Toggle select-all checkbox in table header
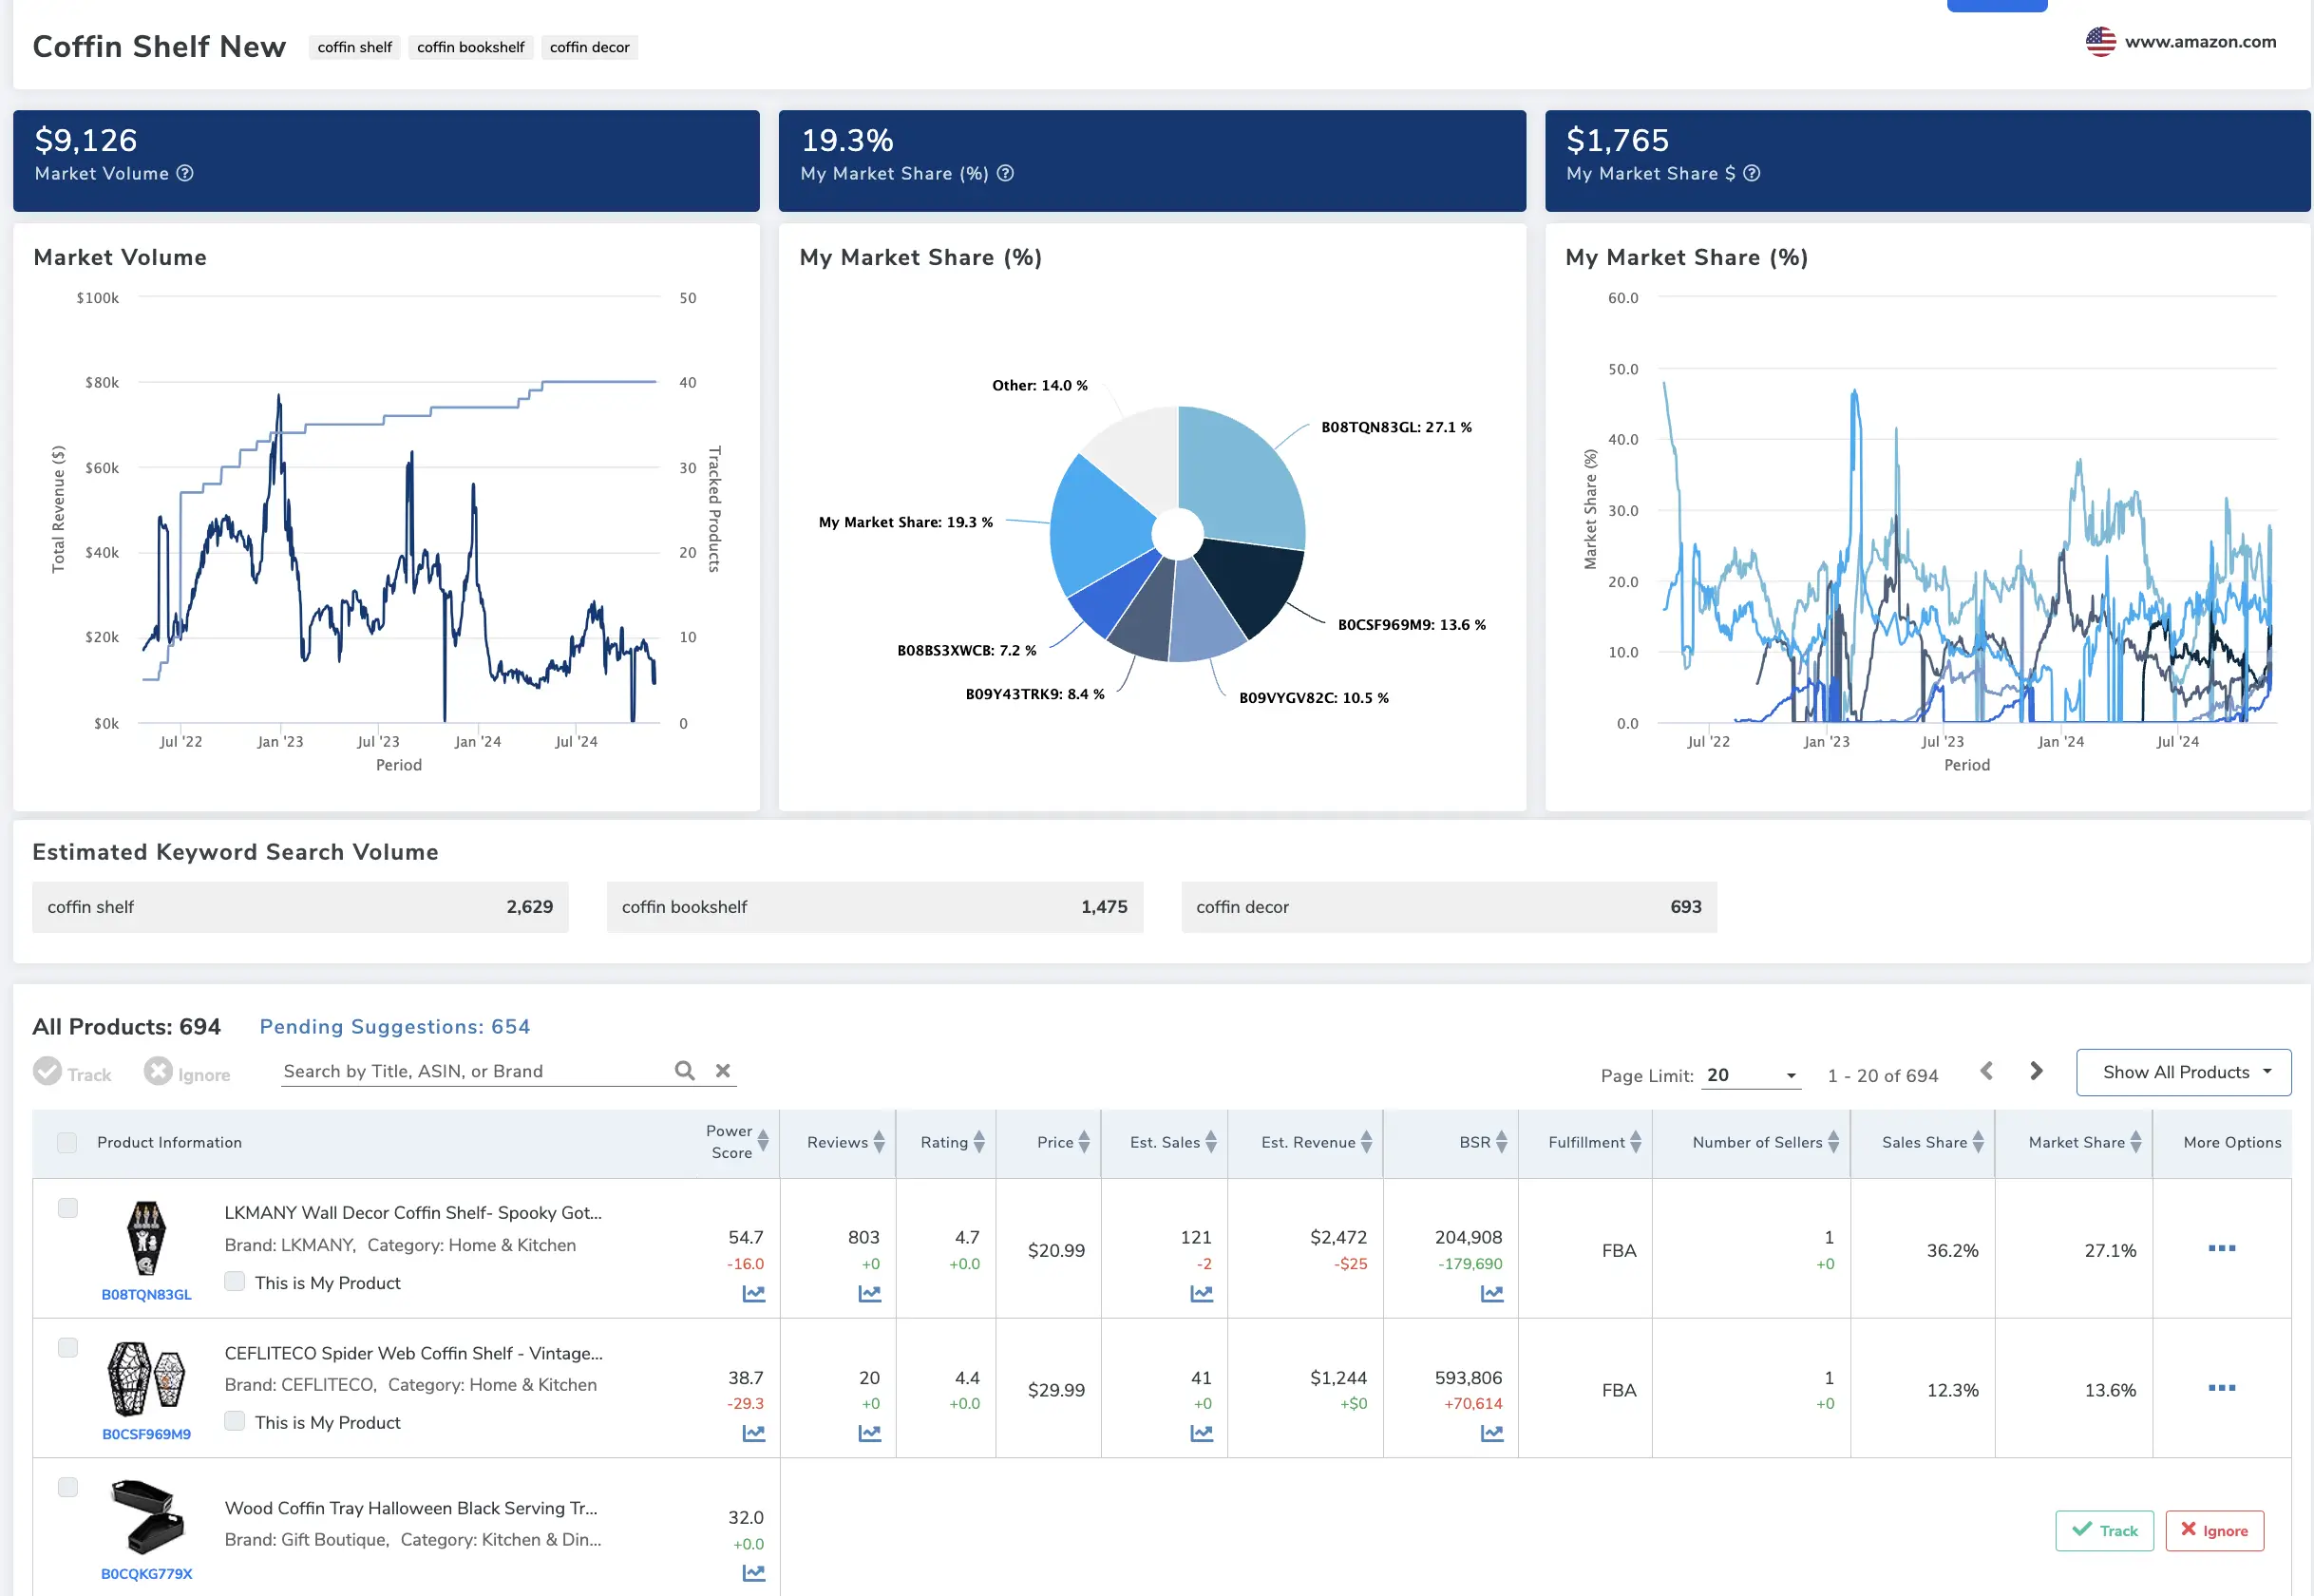Image resolution: width=2314 pixels, height=1596 pixels. tap(67, 1142)
